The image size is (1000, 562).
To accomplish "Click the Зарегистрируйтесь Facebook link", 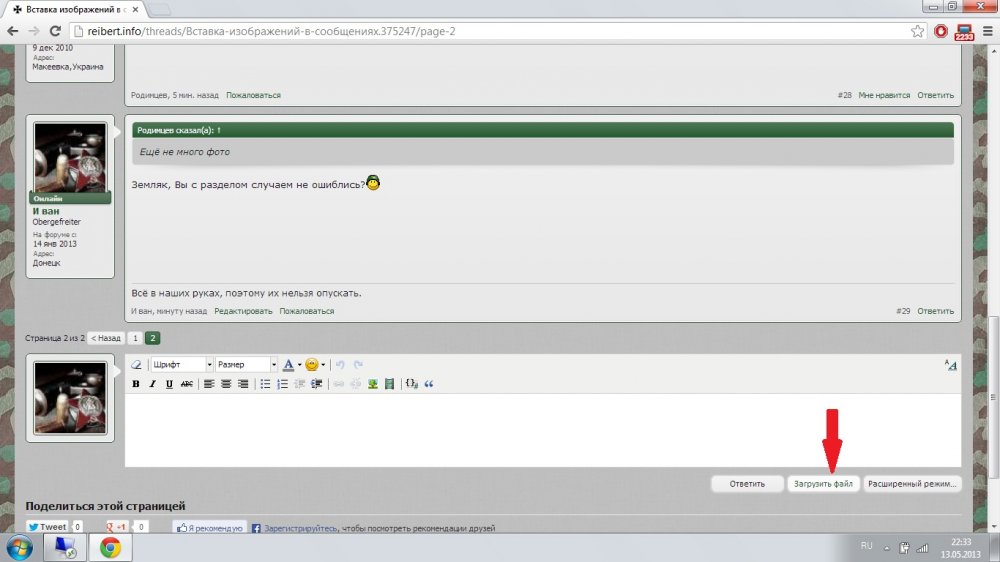I will [x=300, y=528].
